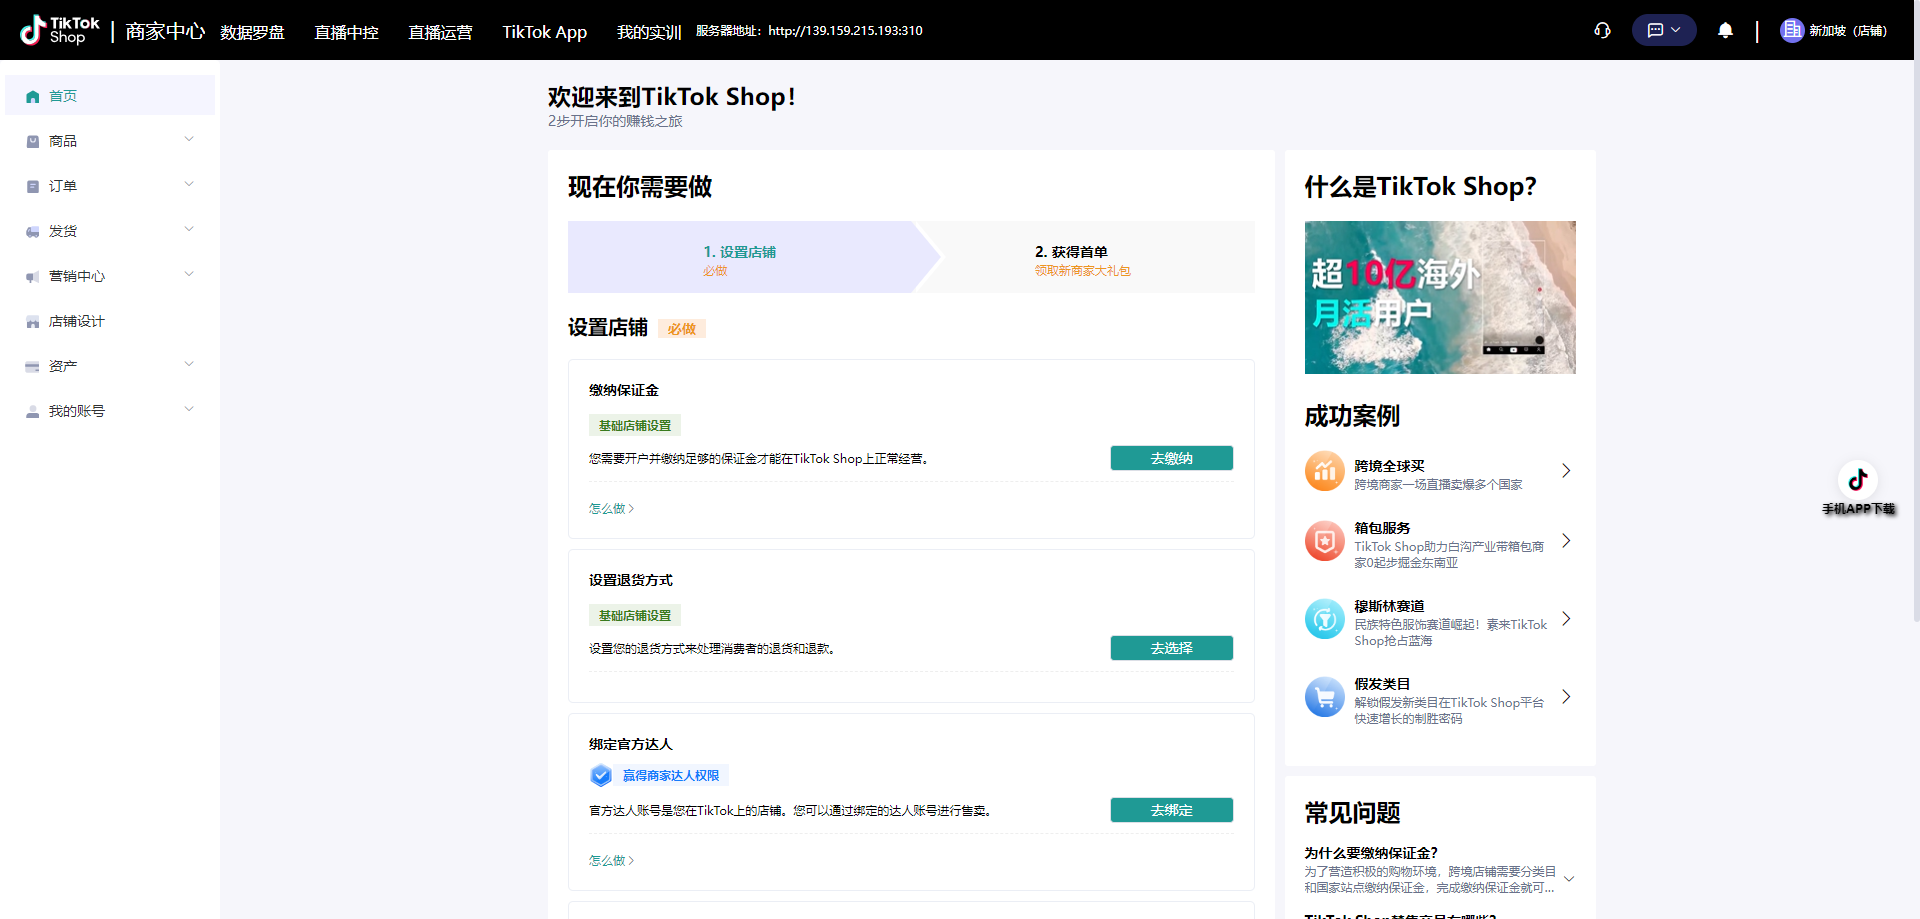Click the 假发类目 shopping cart icon
Screen dimensions: 1920x919
1324,698
